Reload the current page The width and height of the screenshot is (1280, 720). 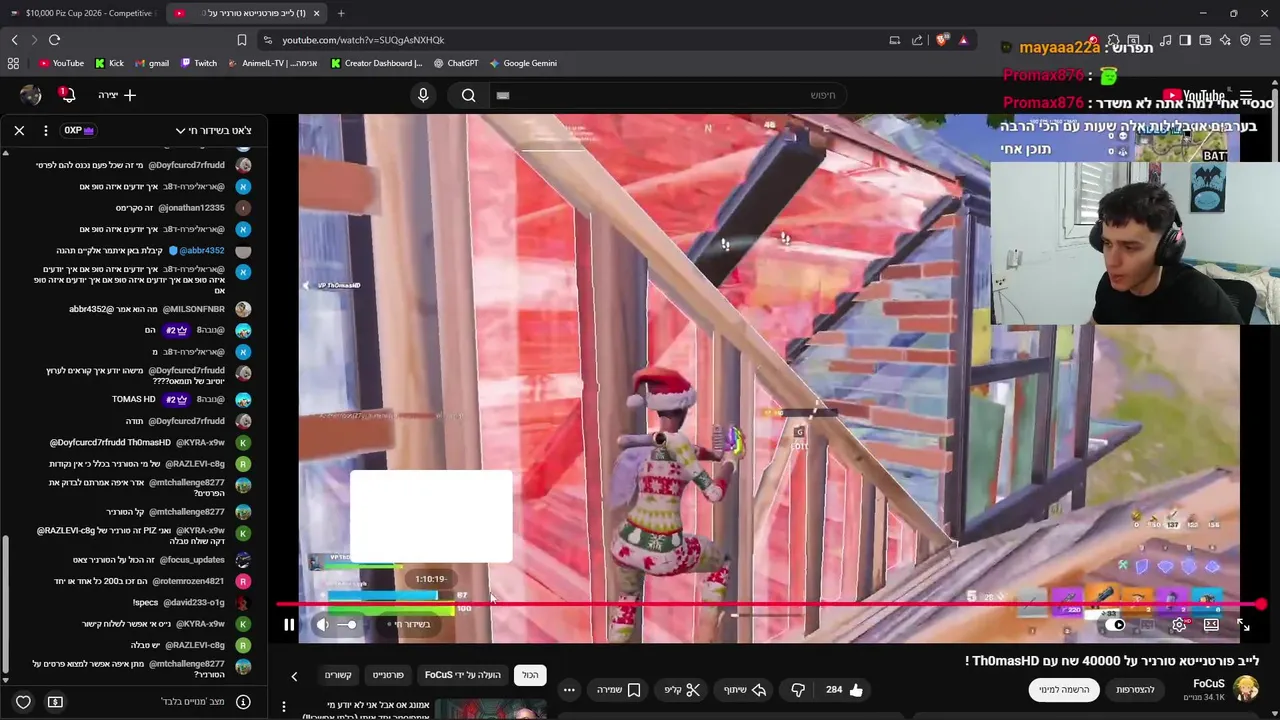click(54, 40)
